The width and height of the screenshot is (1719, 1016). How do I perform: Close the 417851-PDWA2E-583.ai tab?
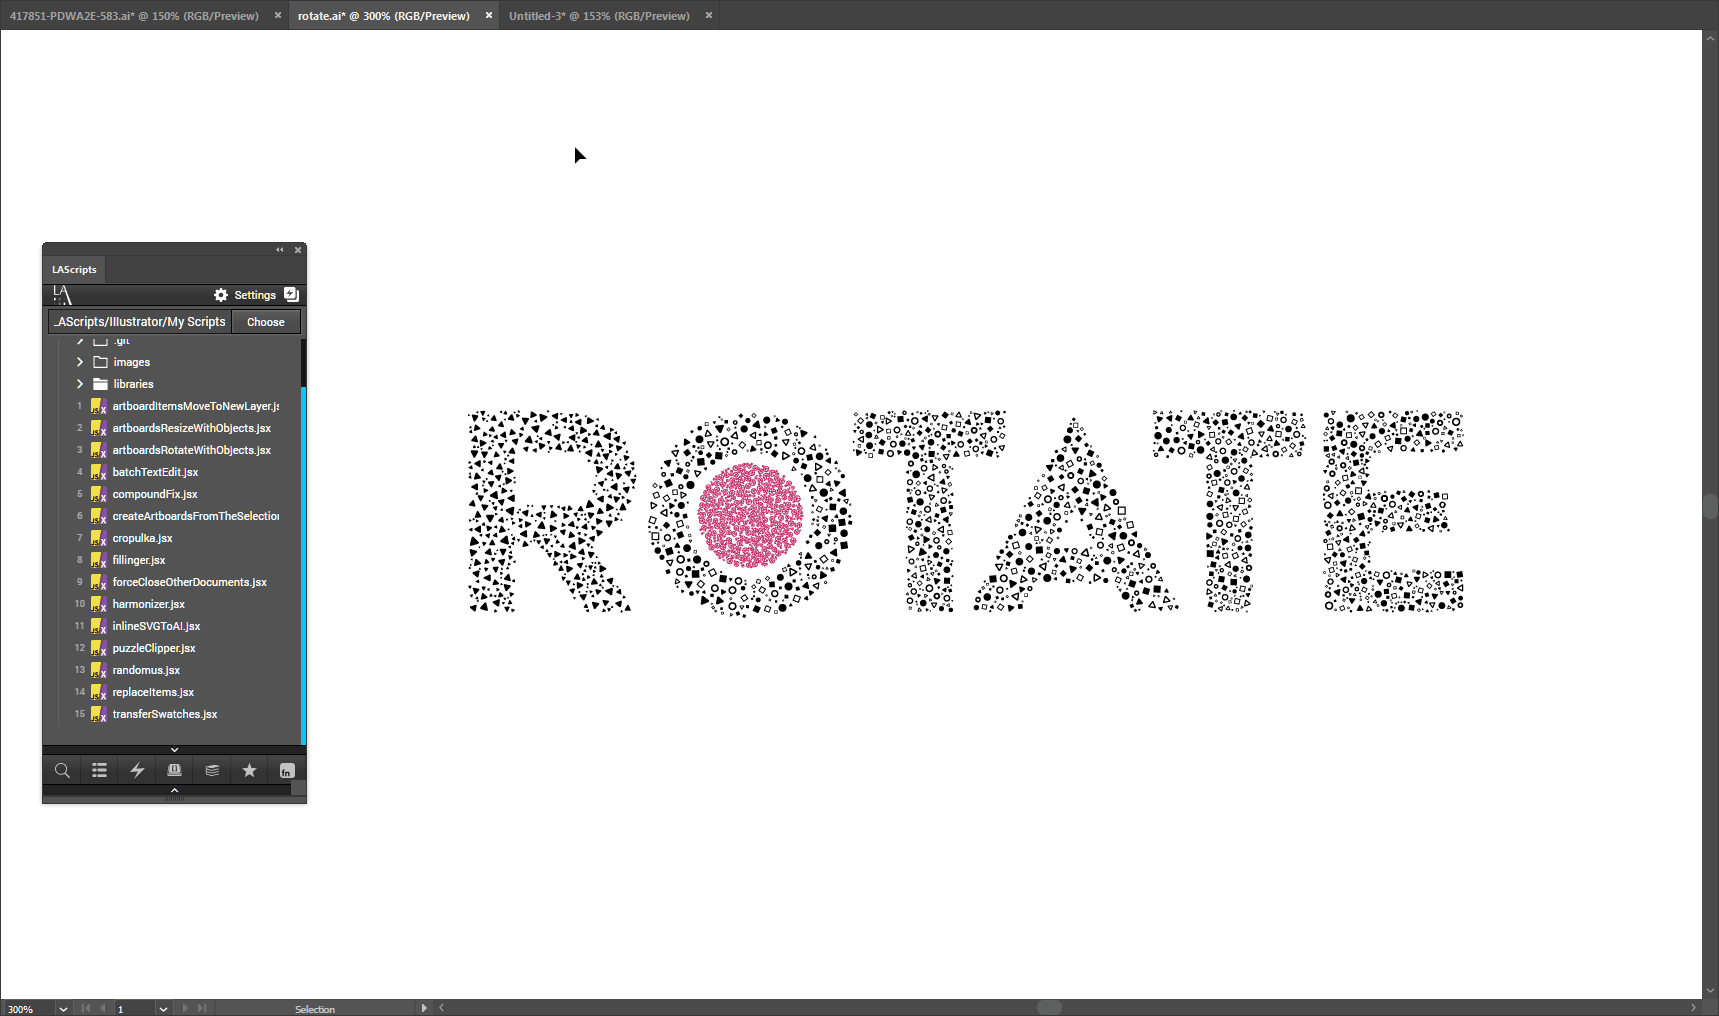[278, 15]
